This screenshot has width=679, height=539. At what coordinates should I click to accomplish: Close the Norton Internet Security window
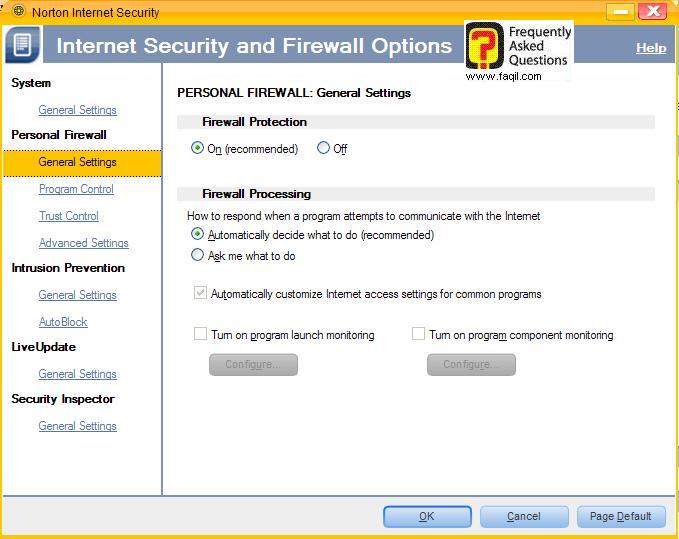pyautogui.click(x=653, y=11)
